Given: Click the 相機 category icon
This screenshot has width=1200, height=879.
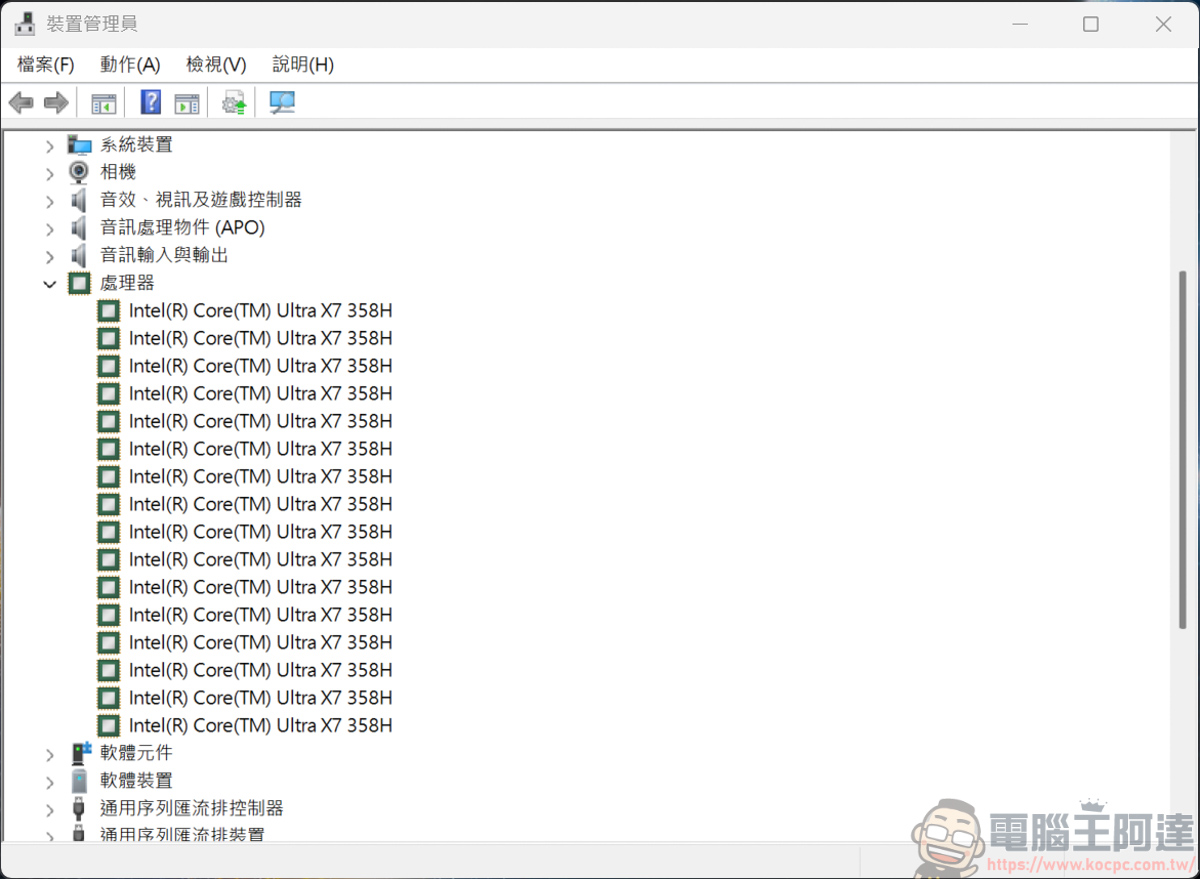Looking at the screenshot, I should [x=78, y=171].
